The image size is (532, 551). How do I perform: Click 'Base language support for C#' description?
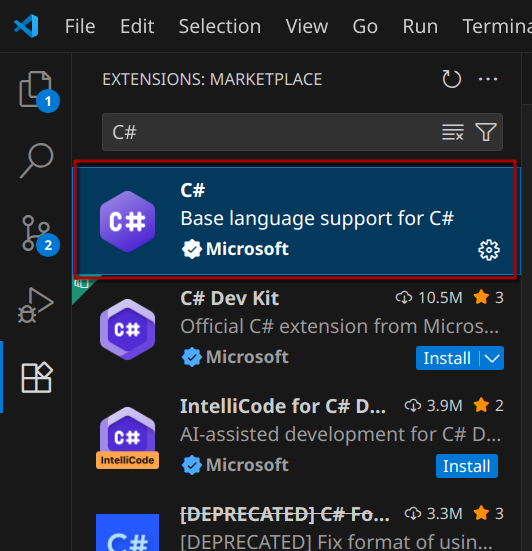click(x=317, y=219)
